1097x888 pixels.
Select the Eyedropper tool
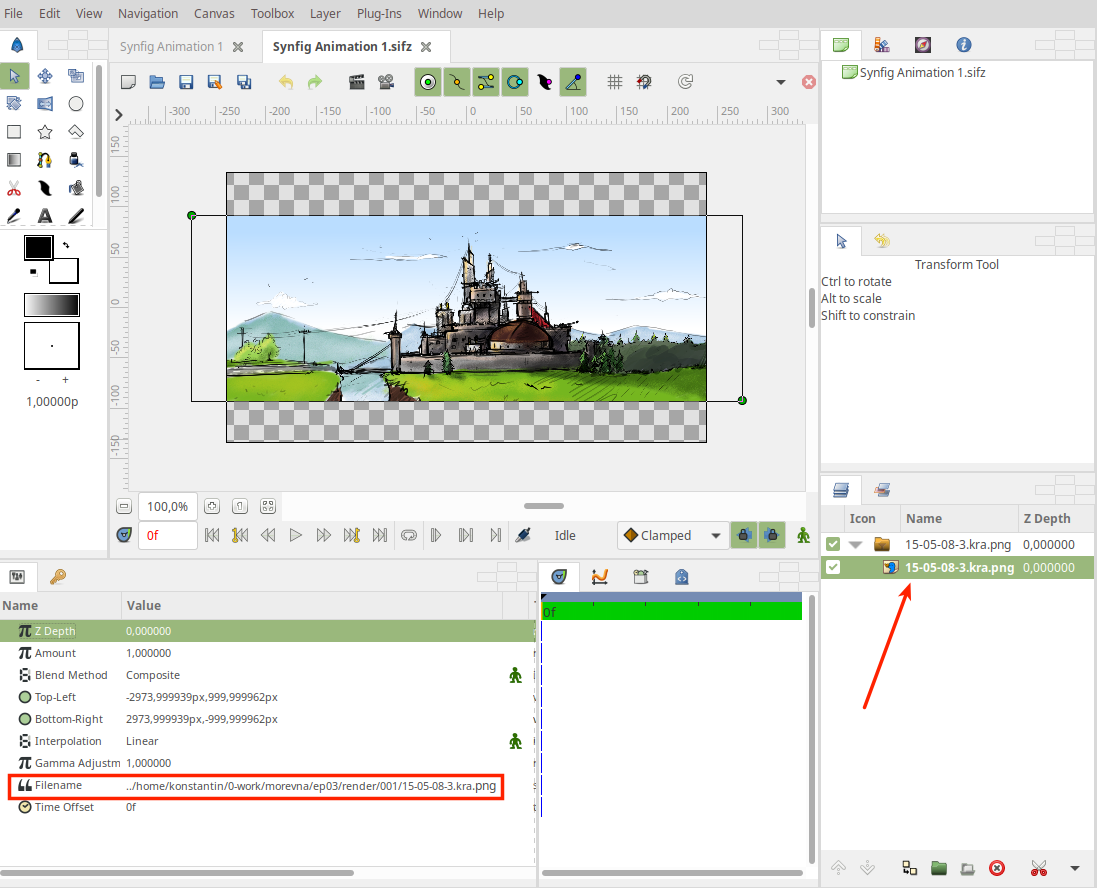click(14, 216)
